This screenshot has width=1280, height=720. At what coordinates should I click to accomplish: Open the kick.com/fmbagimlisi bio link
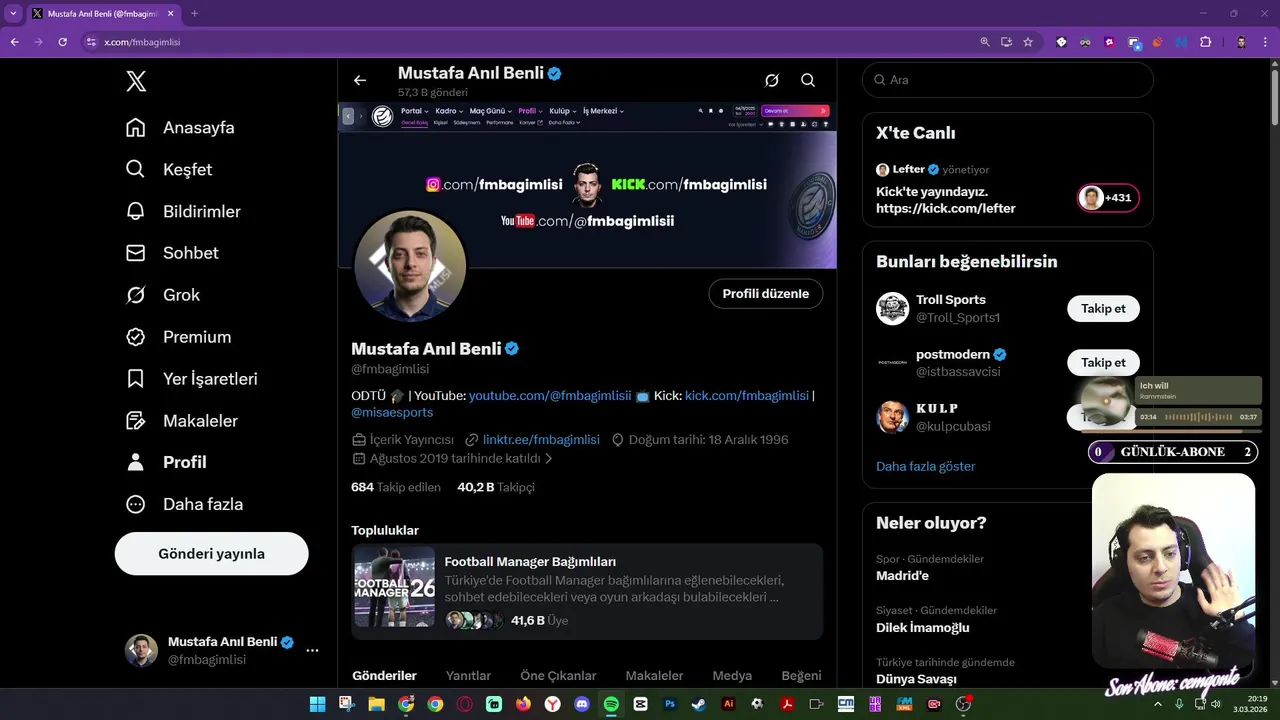pyautogui.click(x=746, y=396)
